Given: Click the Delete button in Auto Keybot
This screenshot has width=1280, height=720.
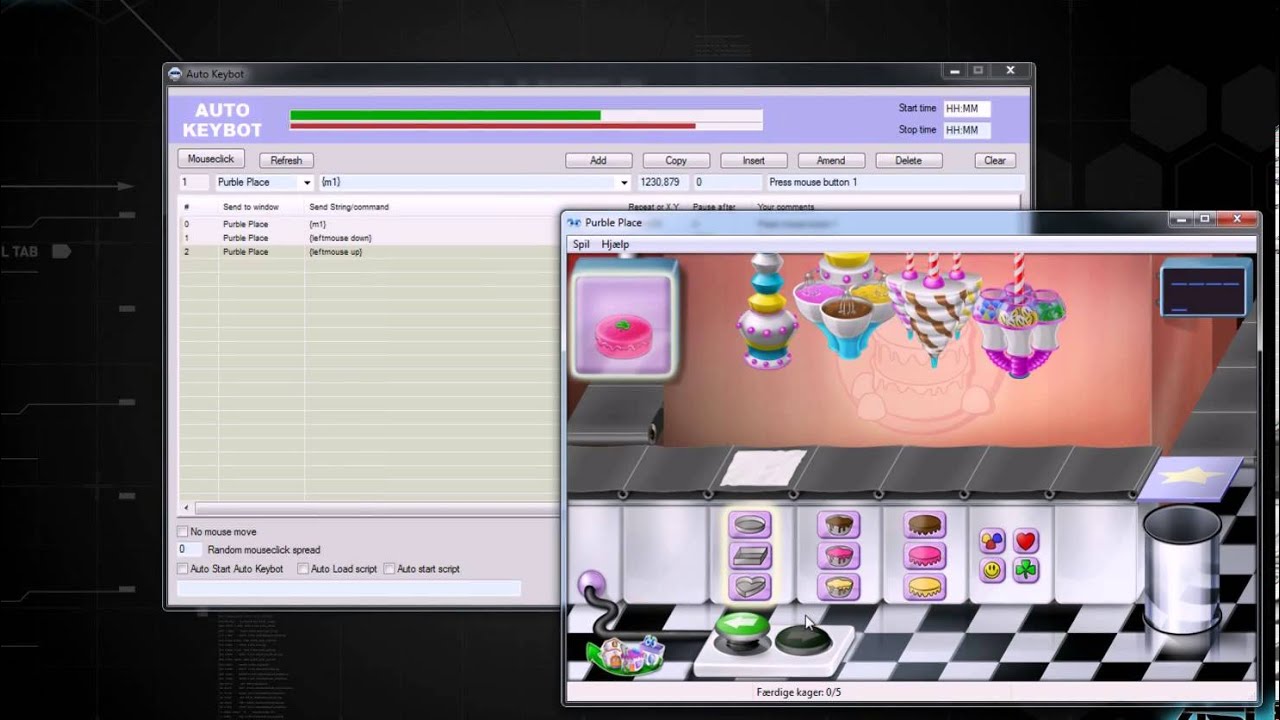Looking at the screenshot, I should click(x=909, y=160).
